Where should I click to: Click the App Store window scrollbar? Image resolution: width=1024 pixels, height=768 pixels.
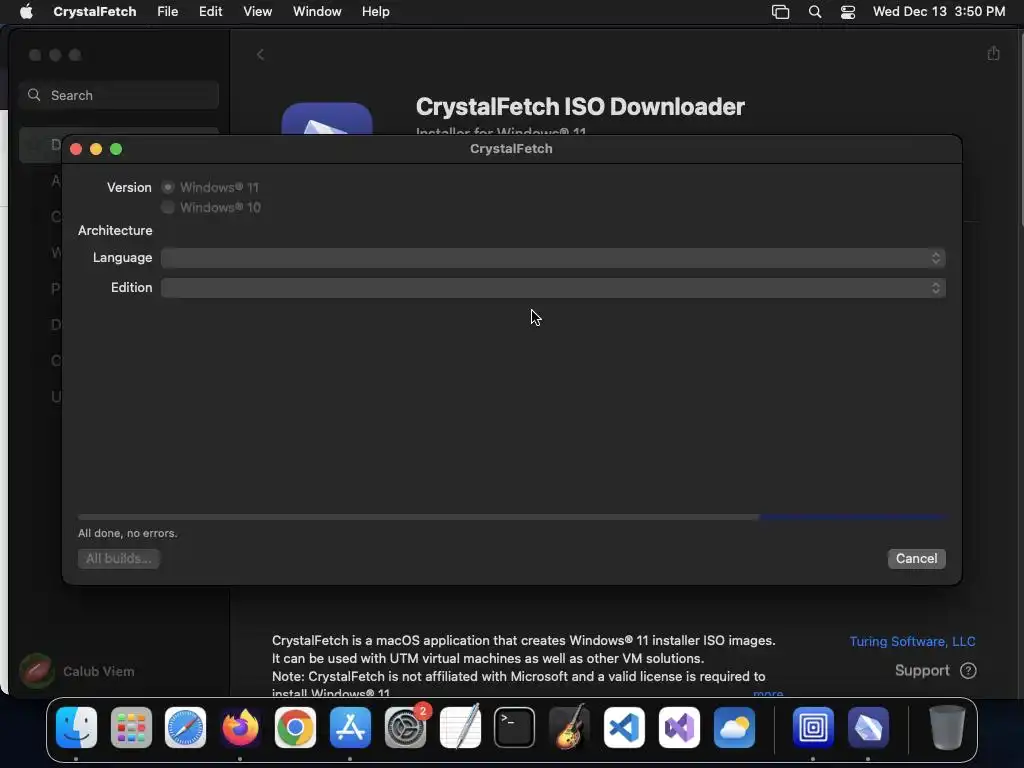pyautogui.click(x=1021, y=131)
